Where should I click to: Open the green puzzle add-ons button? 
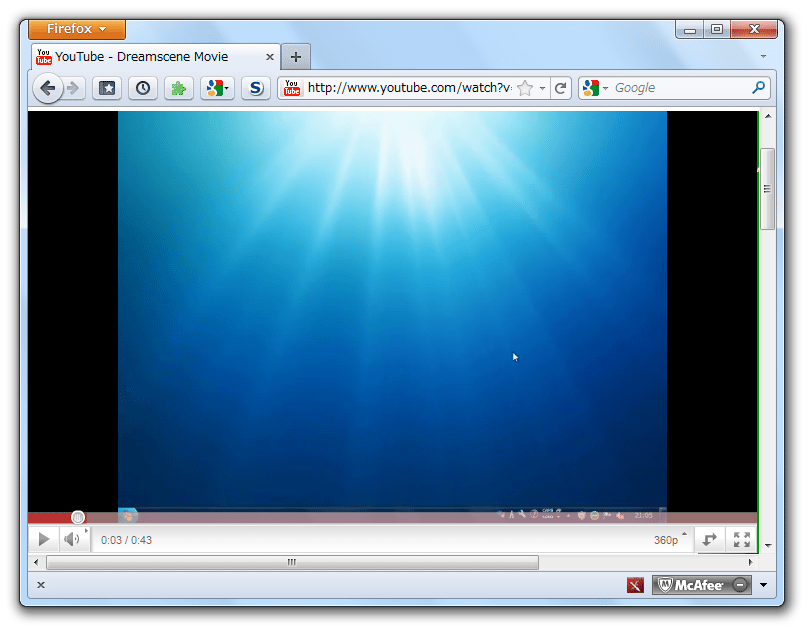[179, 88]
